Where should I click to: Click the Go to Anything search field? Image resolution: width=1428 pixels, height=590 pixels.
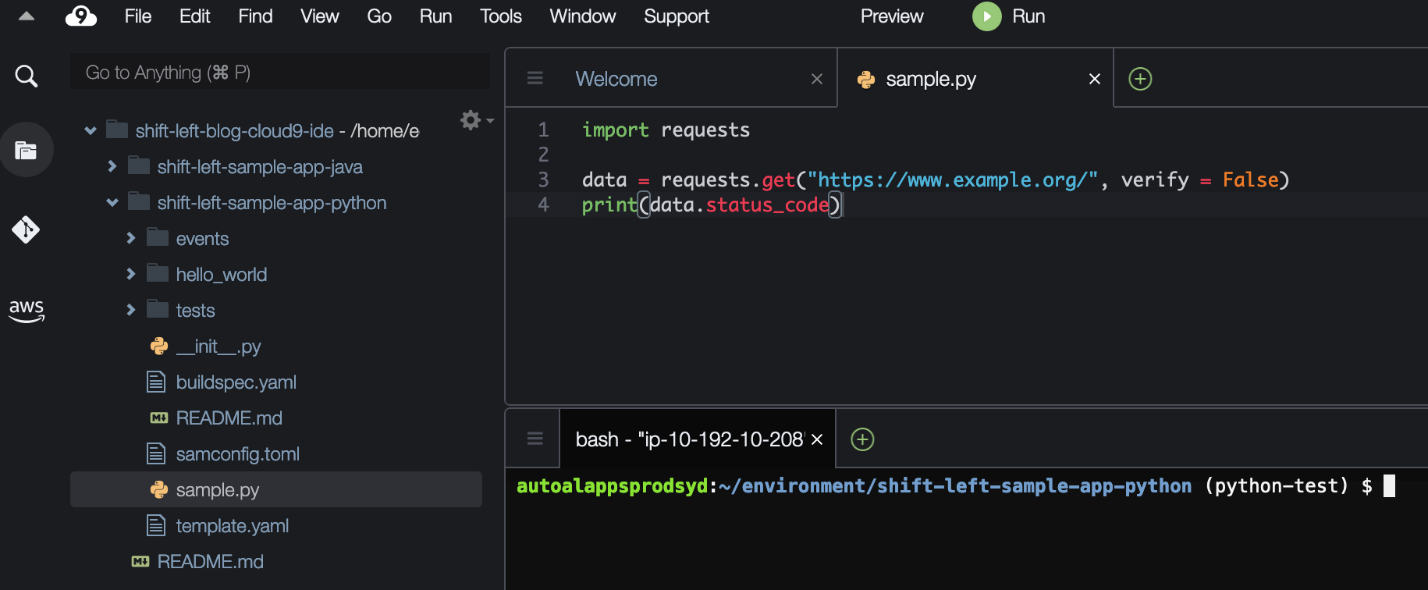(280, 72)
